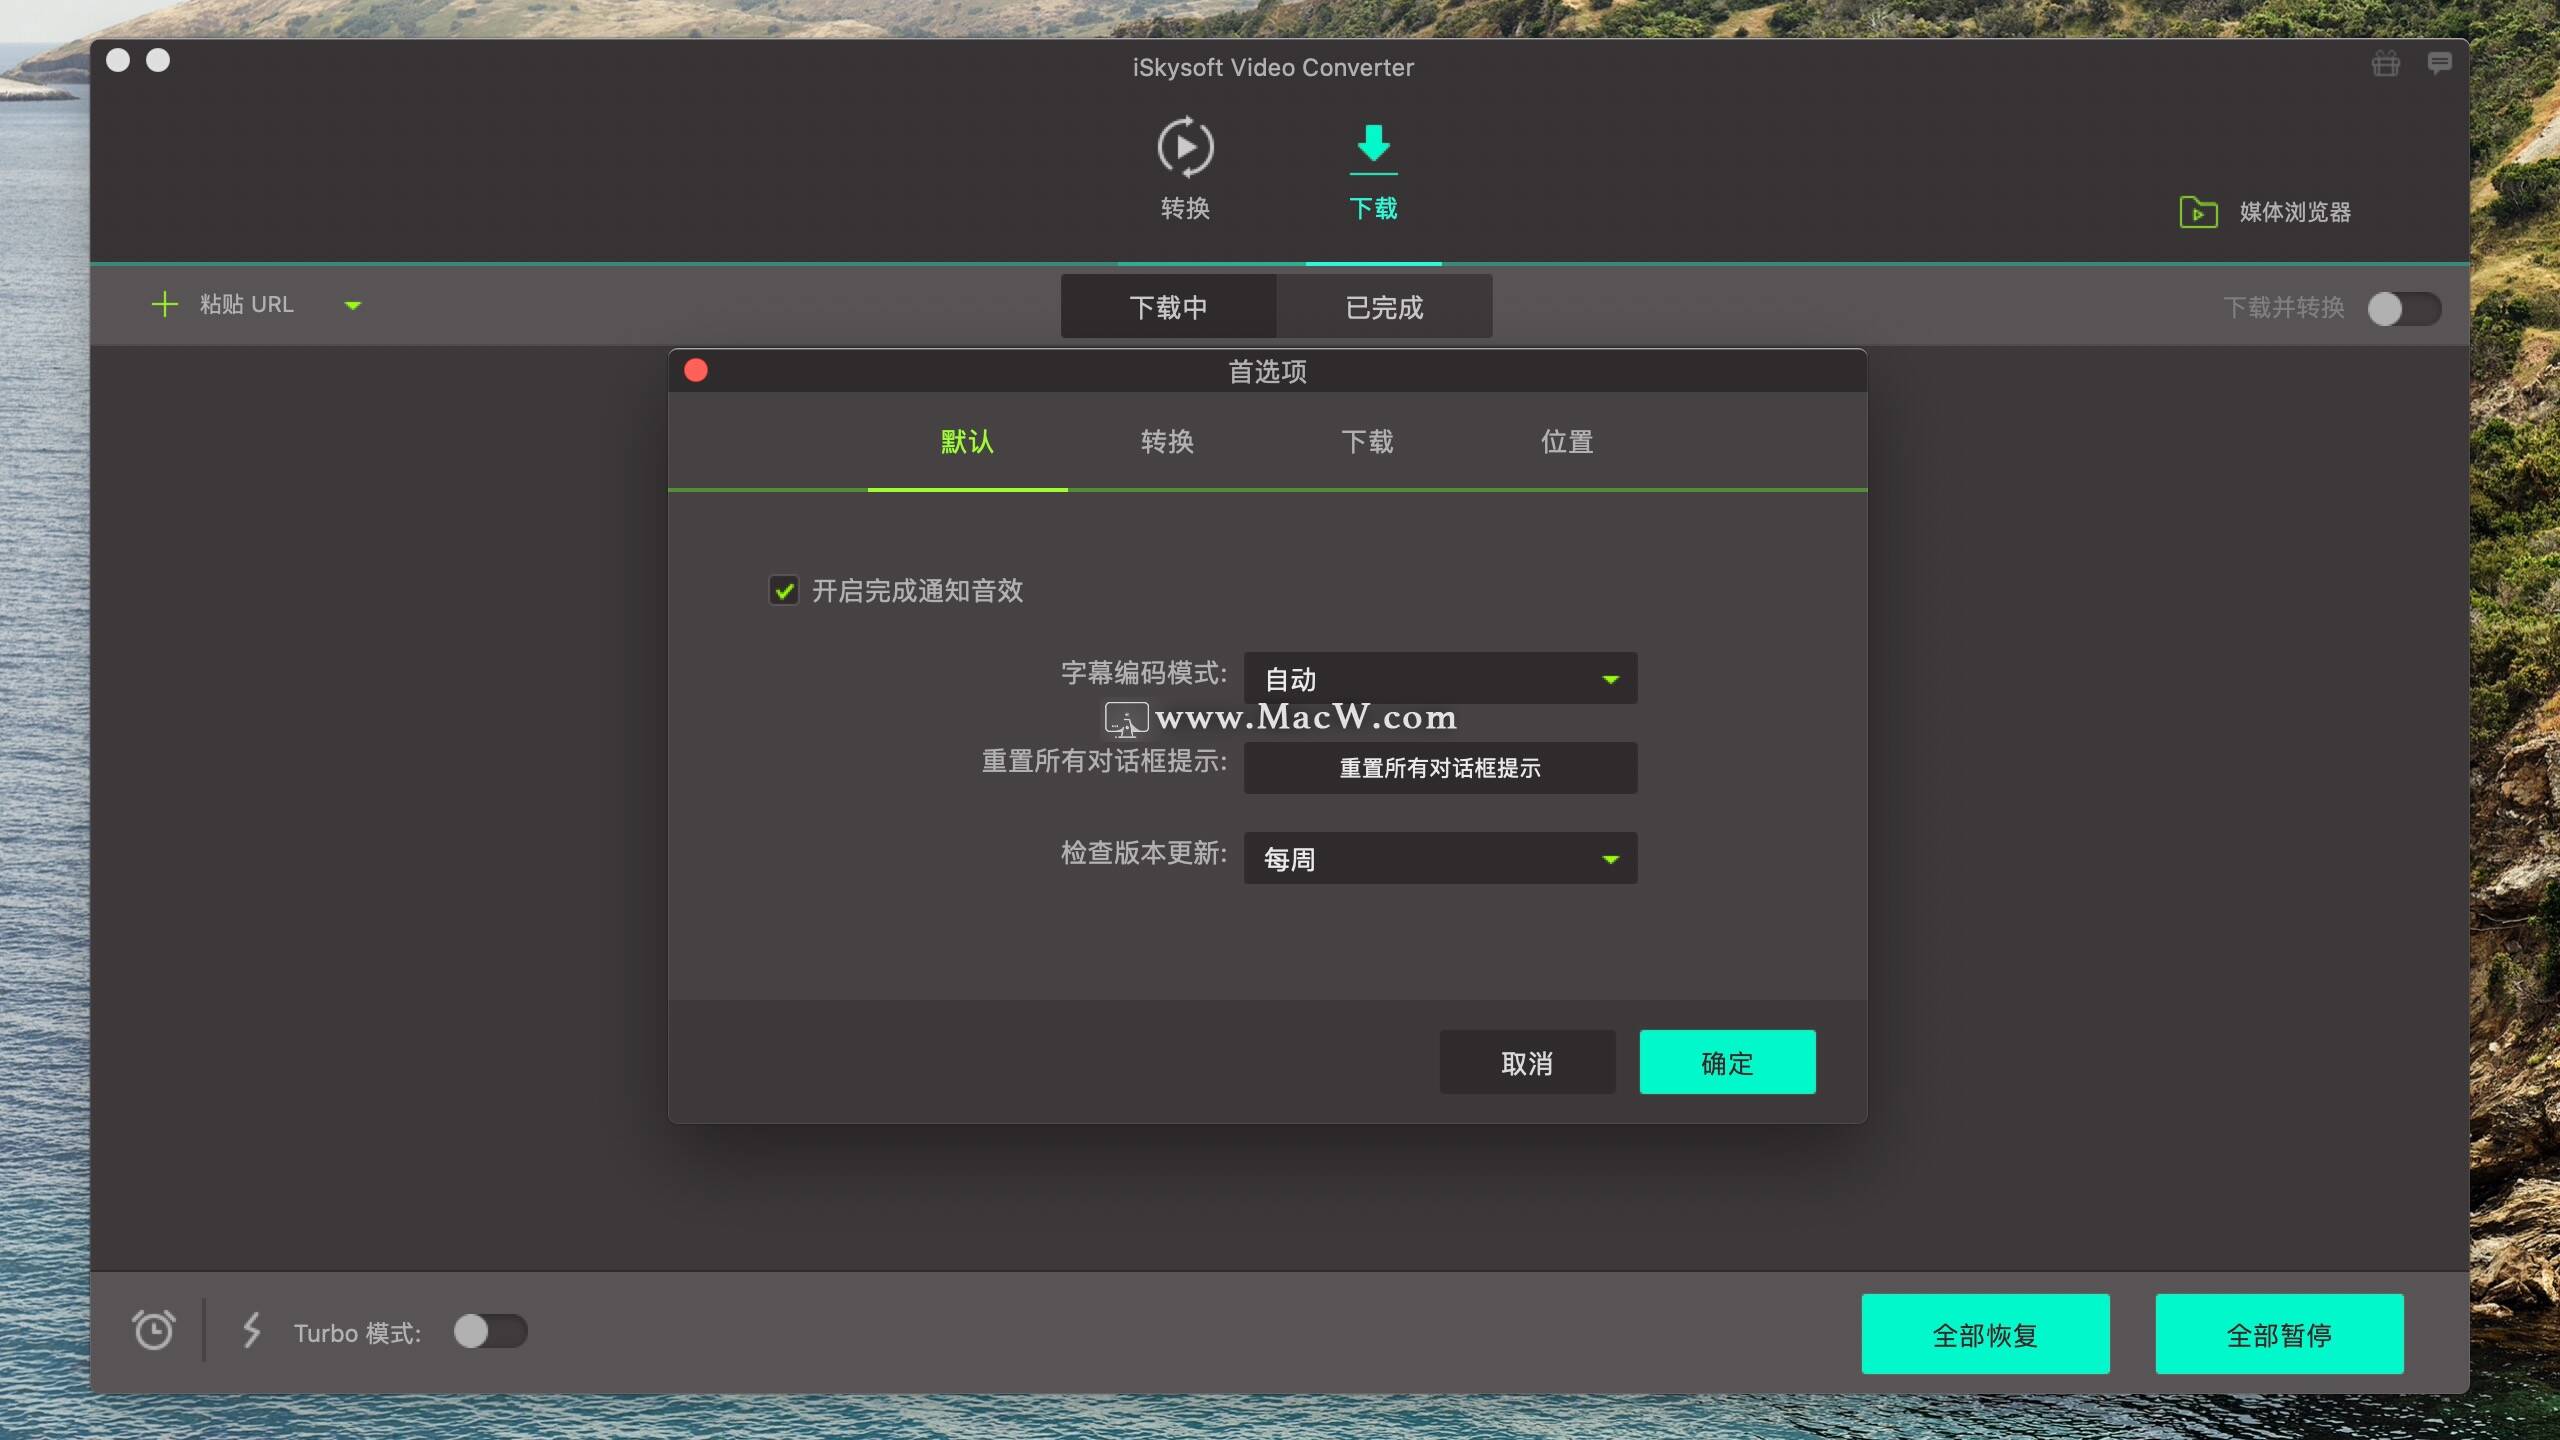Open the feedback chat icon top right
This screenshot has width=2560, height=1440.
2440,63
